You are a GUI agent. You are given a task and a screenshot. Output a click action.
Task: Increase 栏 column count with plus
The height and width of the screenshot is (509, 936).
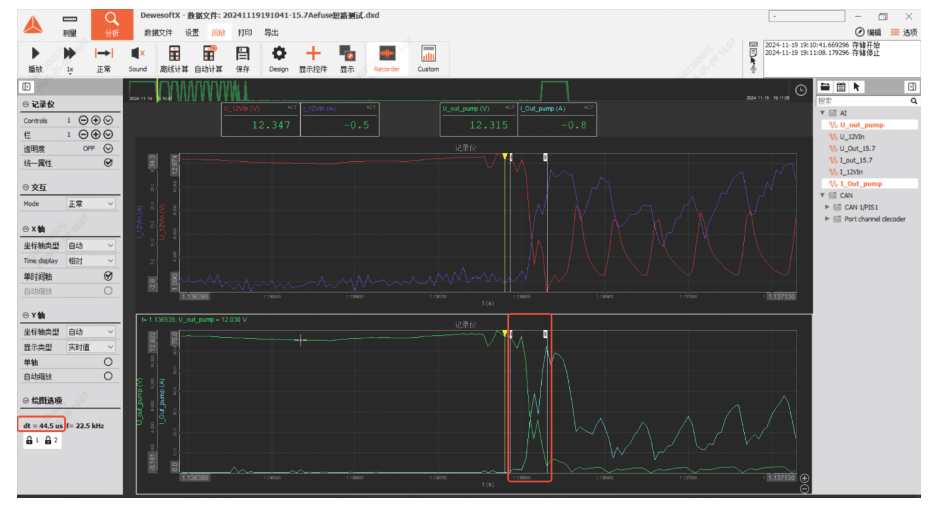pyautogui.click(x=96, y=135)
